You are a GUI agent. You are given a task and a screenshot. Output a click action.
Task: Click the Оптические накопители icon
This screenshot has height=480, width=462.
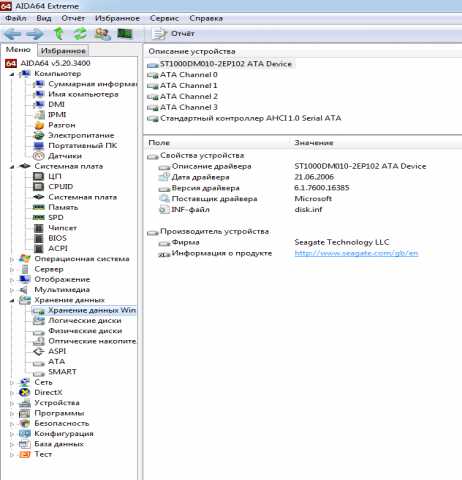click(39, 341)
